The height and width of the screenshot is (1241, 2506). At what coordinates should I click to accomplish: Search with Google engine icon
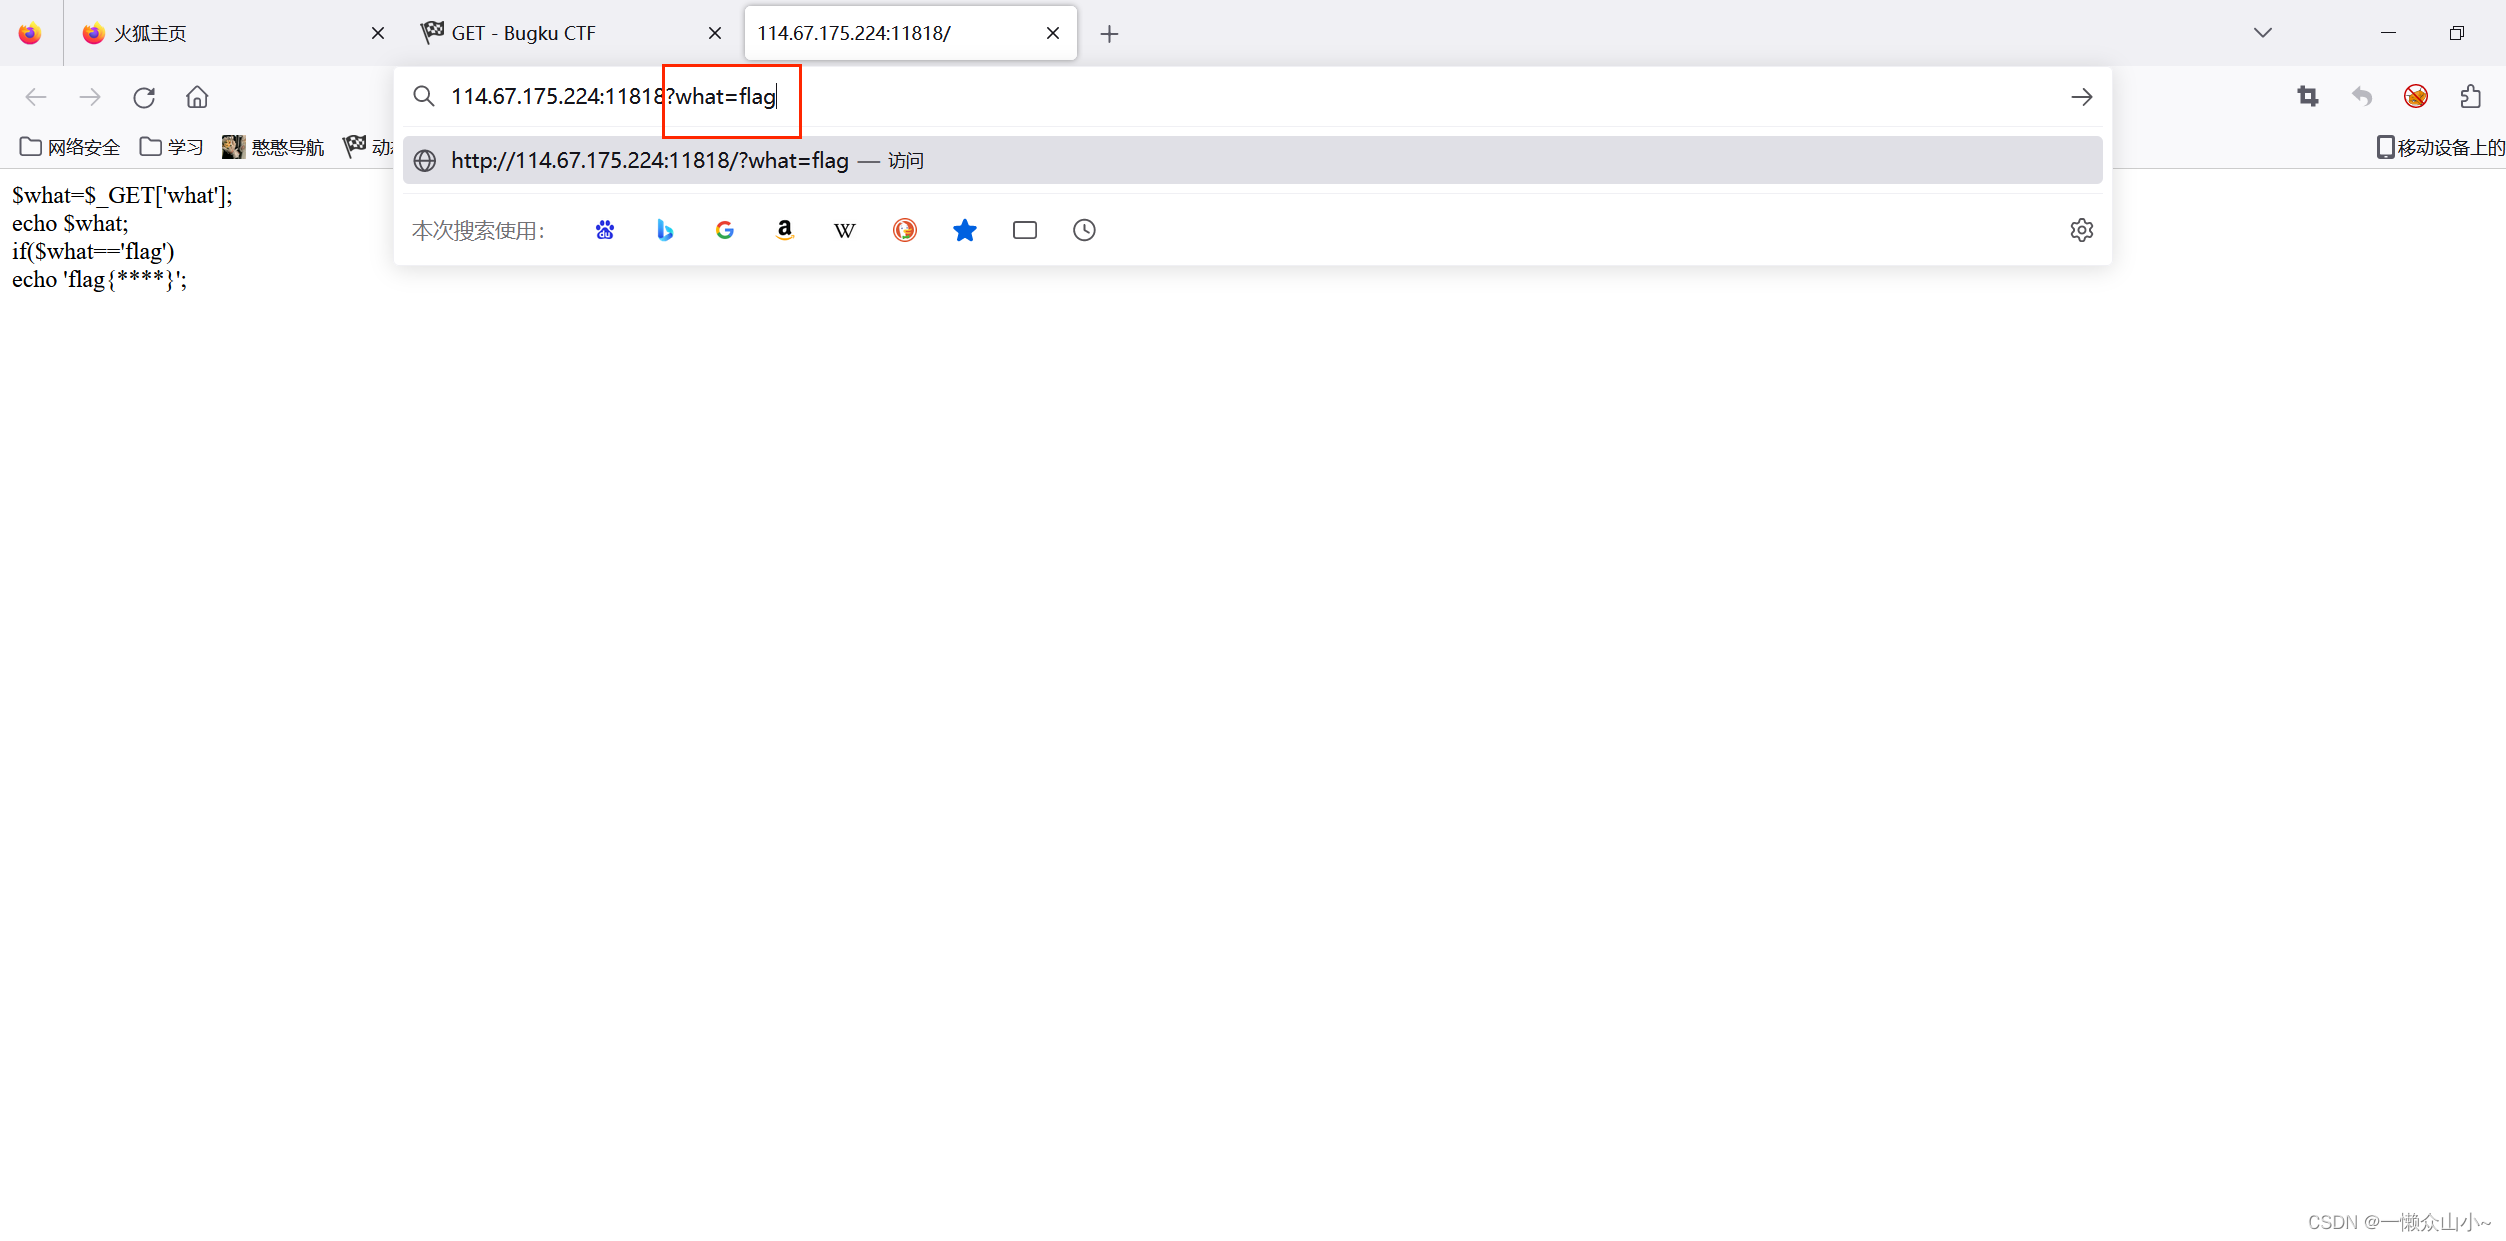click(x=725, y=231)
